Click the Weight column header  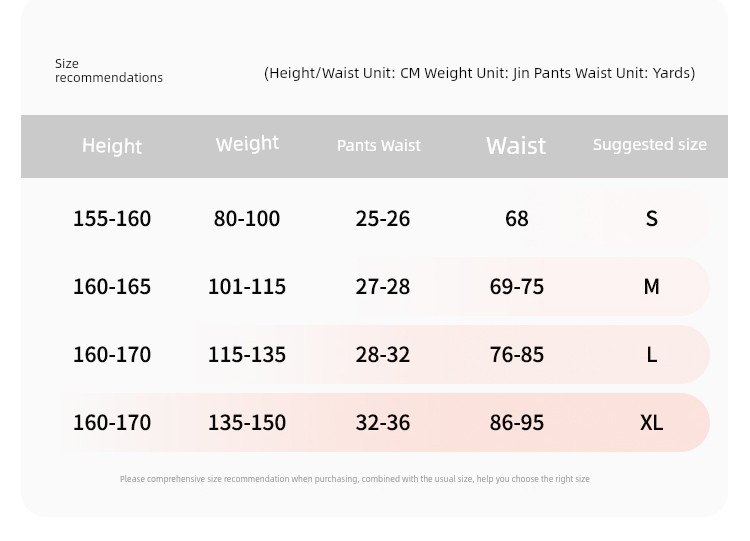pyautogui.click(x=247, y=144)
